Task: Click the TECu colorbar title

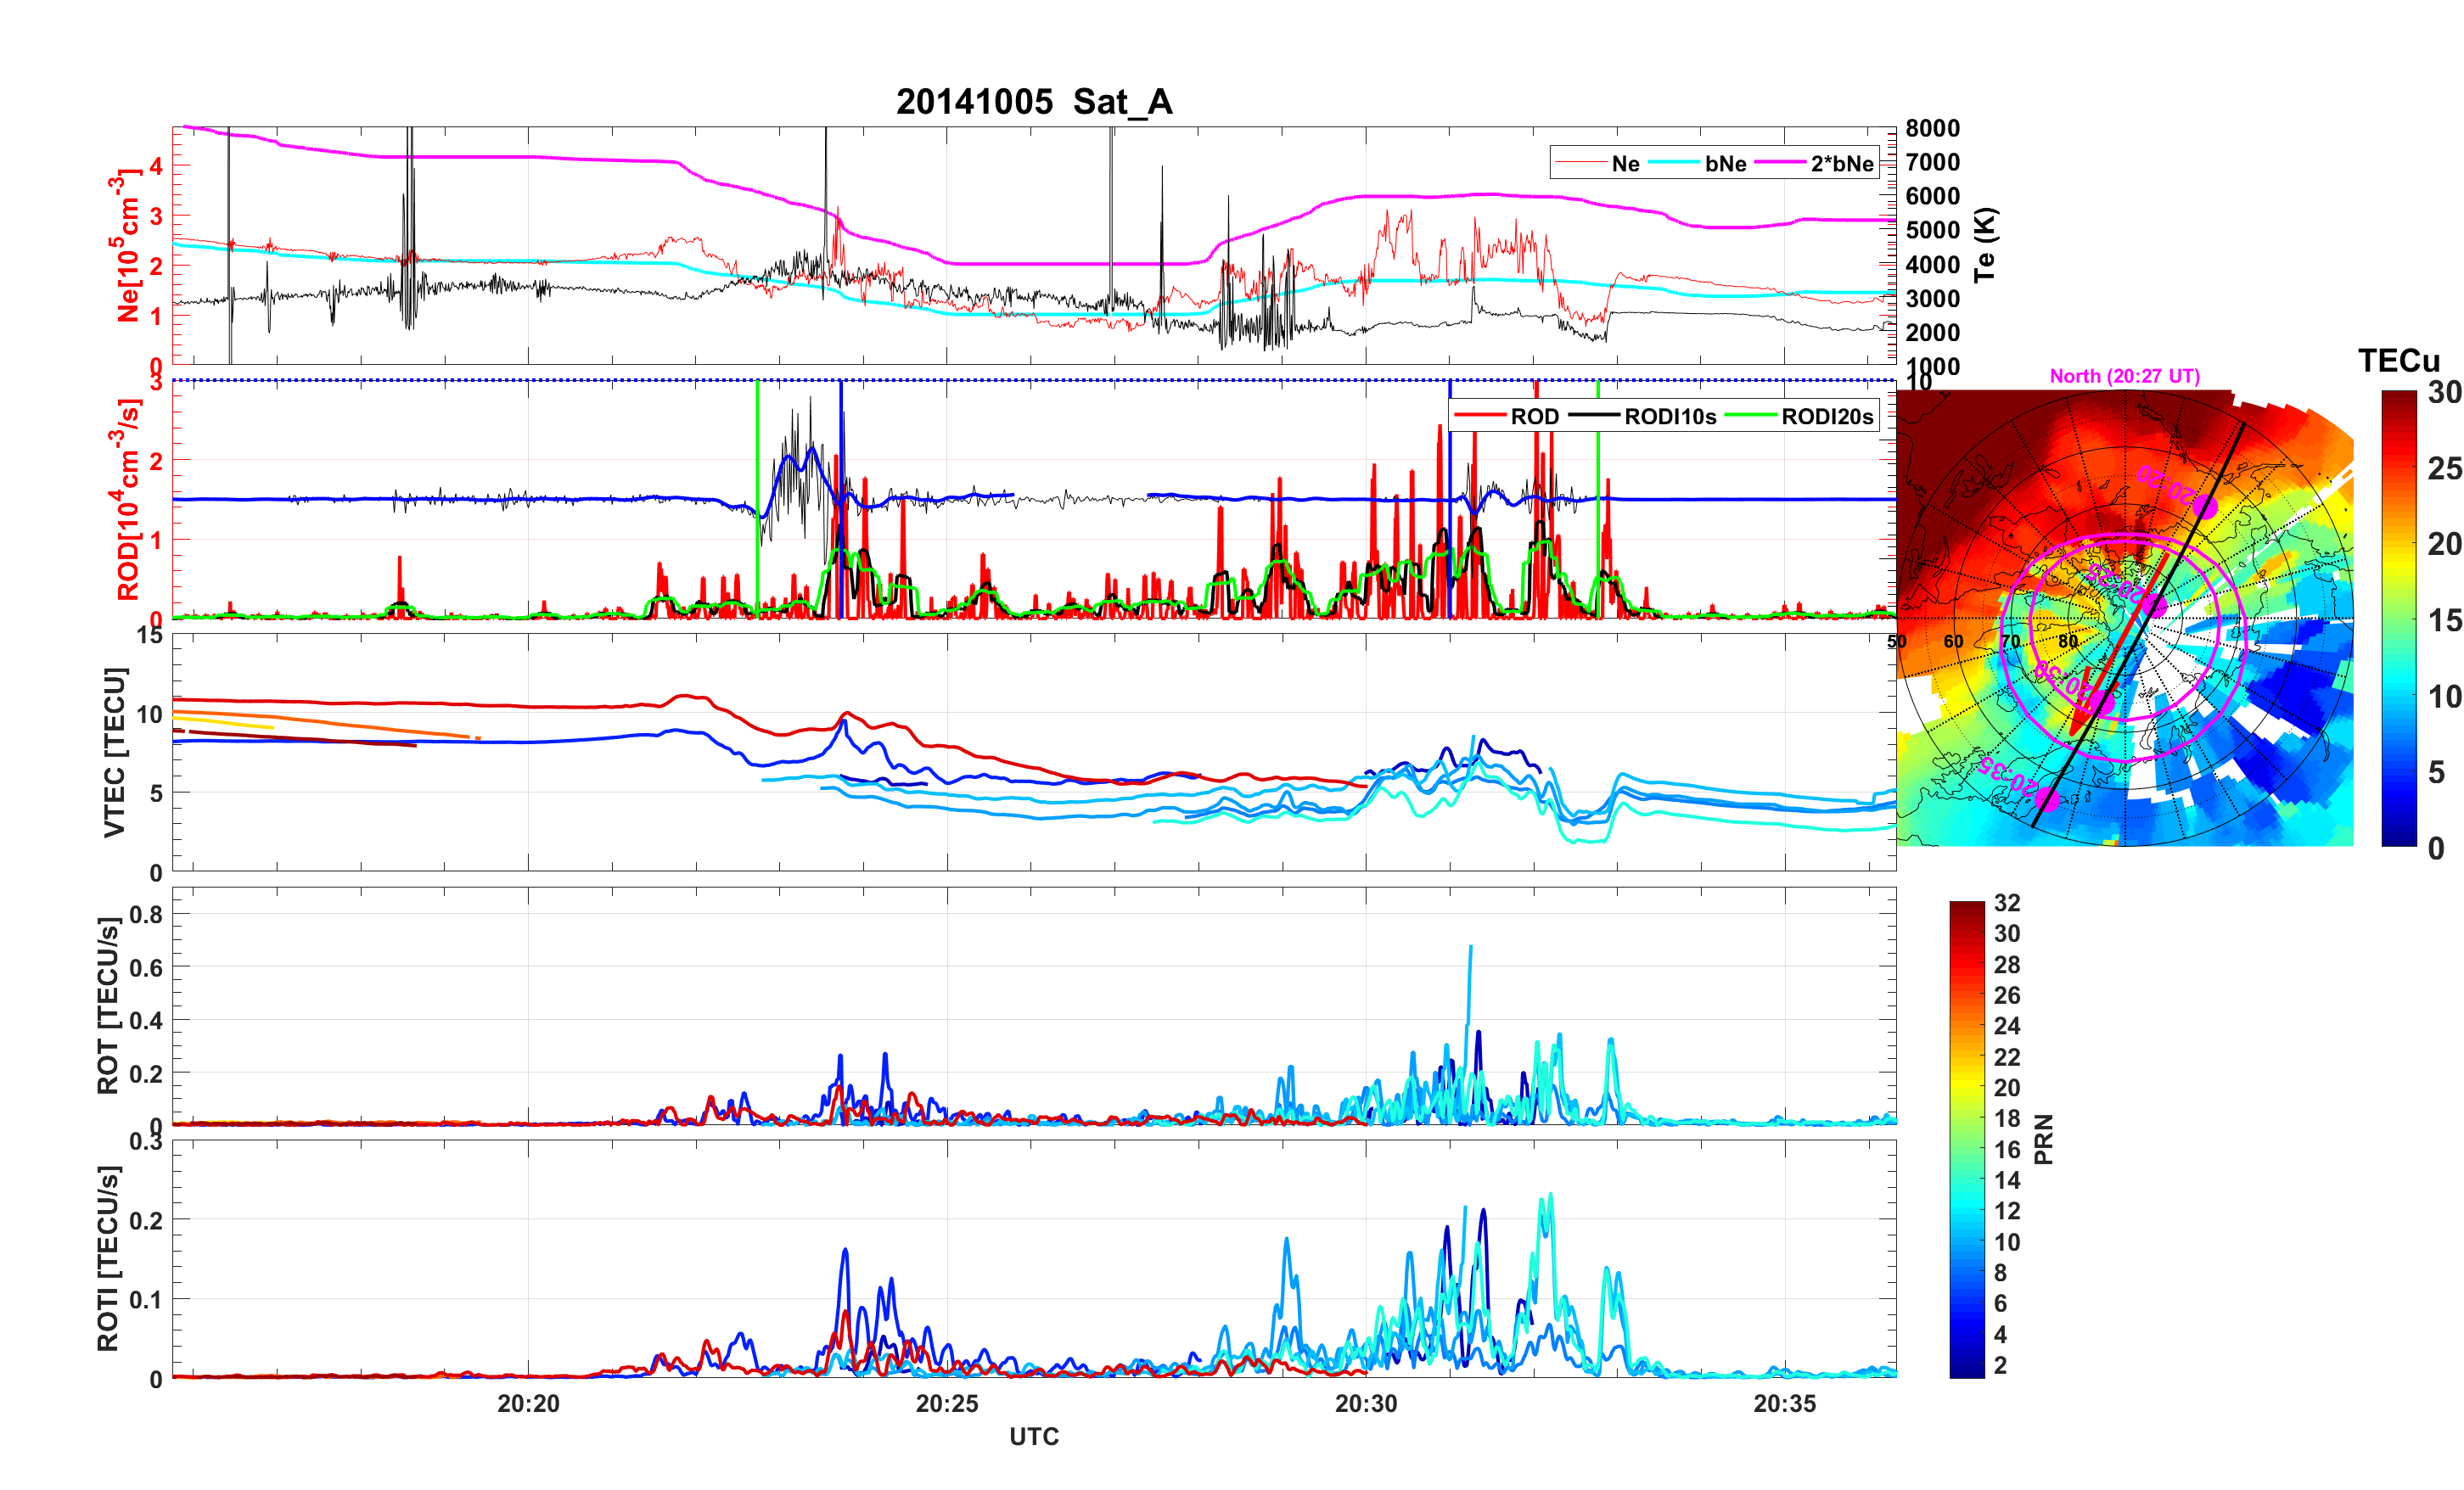Action: (x=2398, y=361)
